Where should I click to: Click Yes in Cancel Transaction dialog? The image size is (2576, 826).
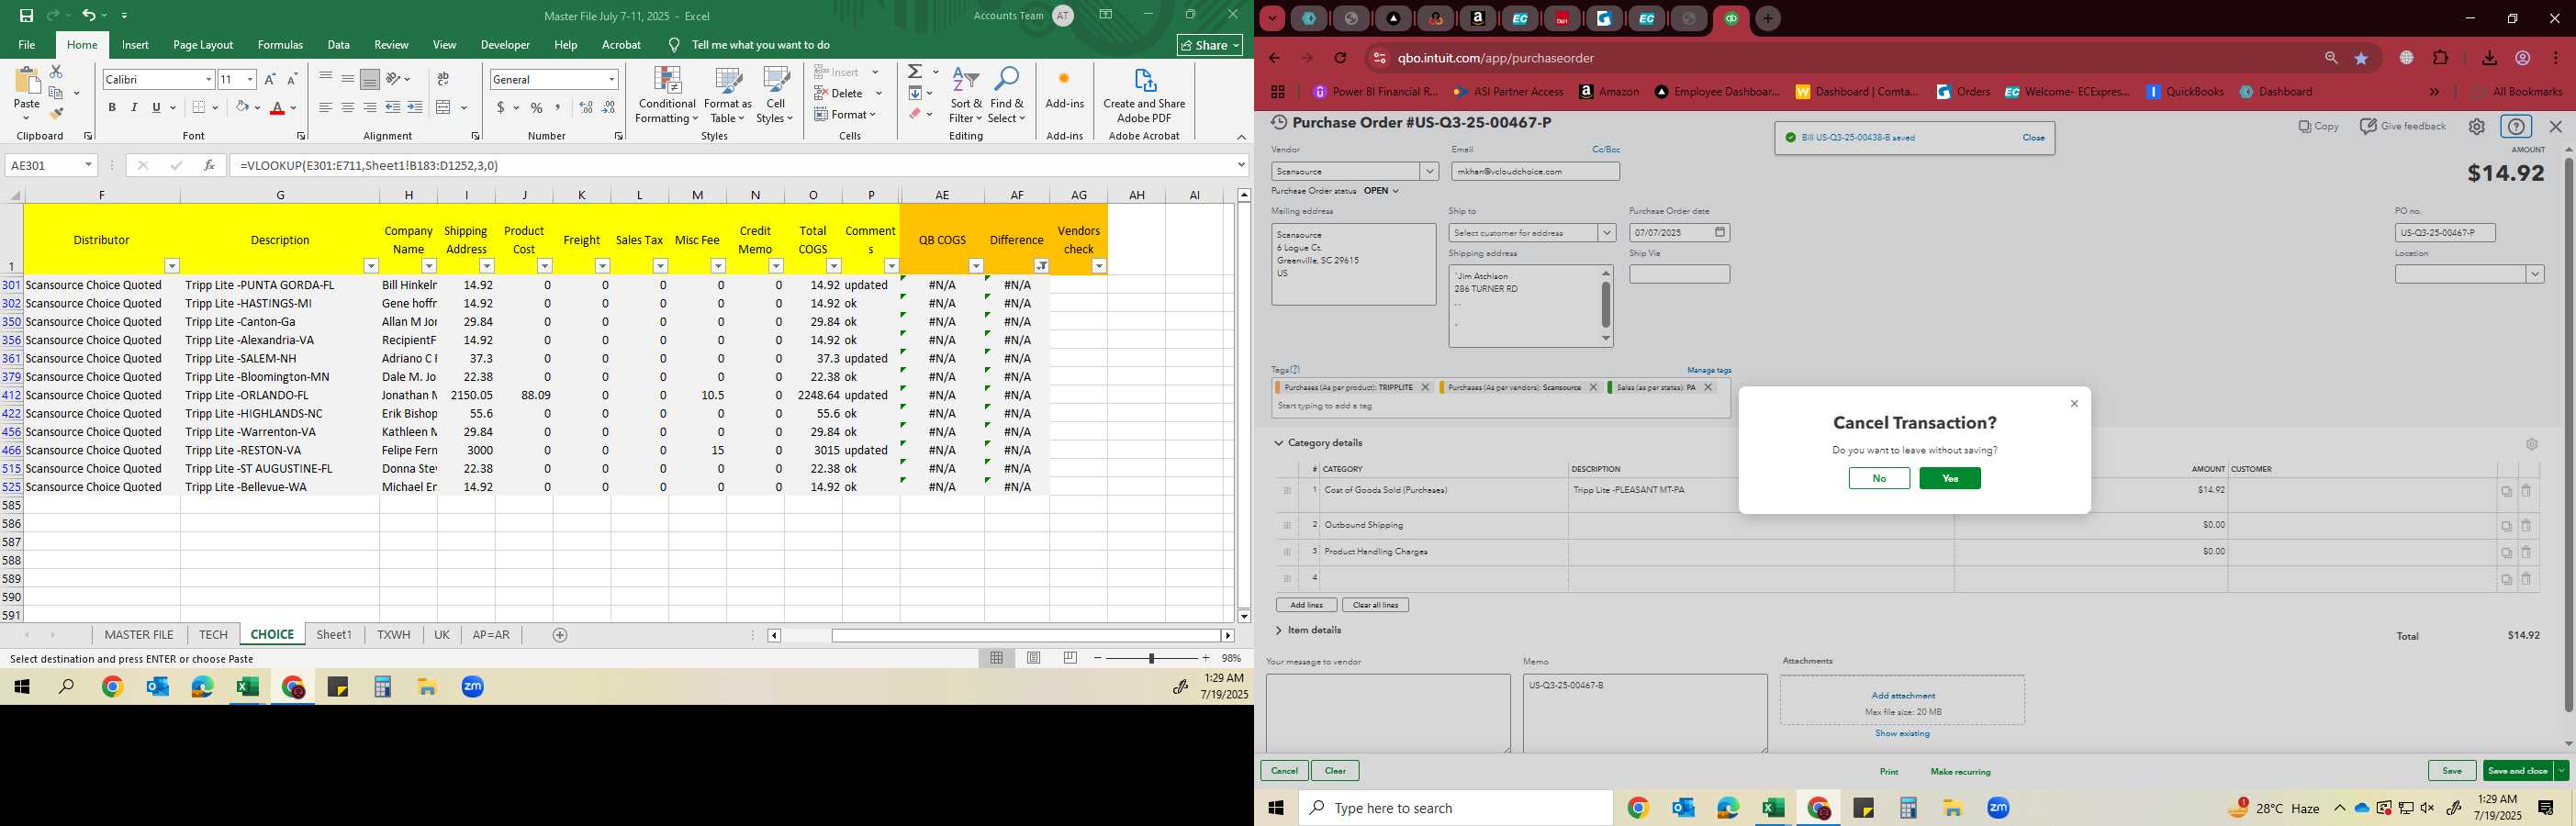[1949, 478]
